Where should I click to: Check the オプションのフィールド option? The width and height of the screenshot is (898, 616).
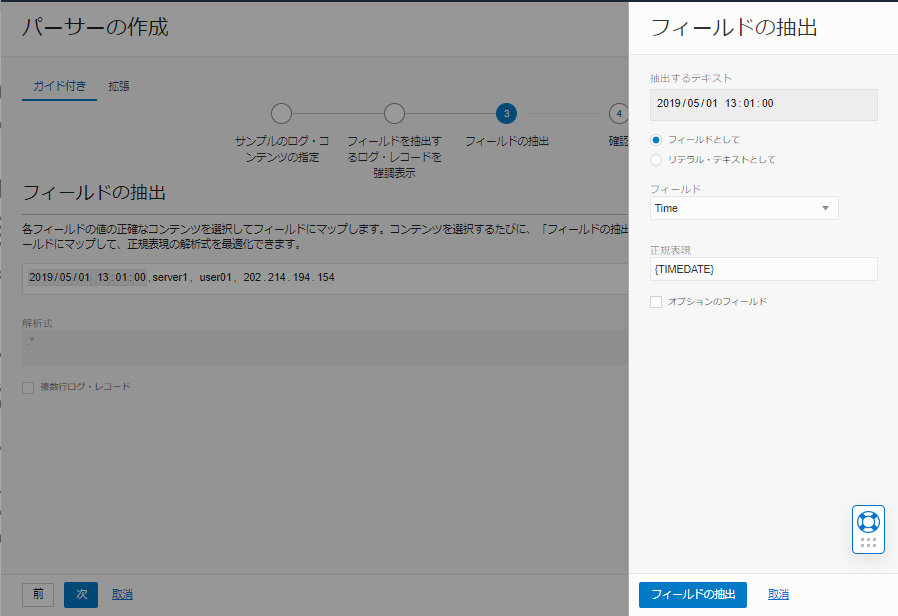click(655, 301)
